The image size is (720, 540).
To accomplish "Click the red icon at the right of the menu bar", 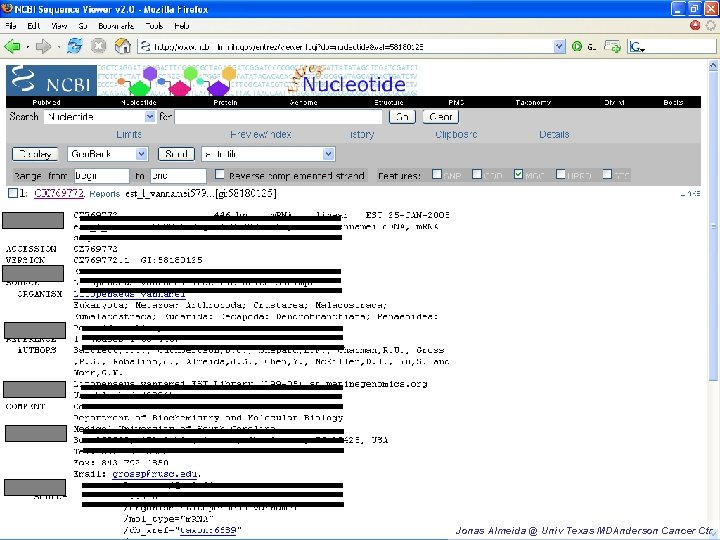I will tap(695, 25).
